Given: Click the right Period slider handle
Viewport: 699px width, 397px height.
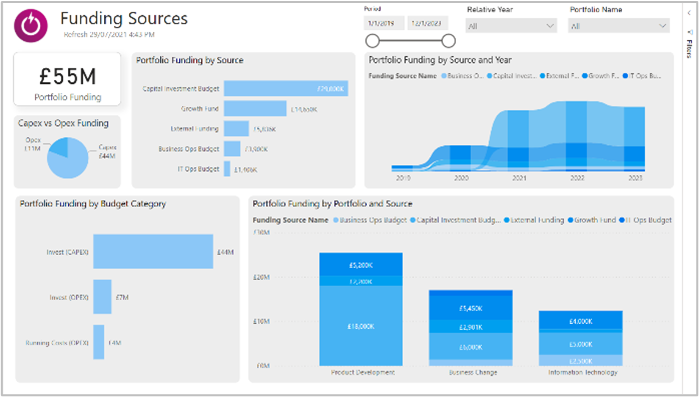Looking at the screenshot, I should (448, 41).
